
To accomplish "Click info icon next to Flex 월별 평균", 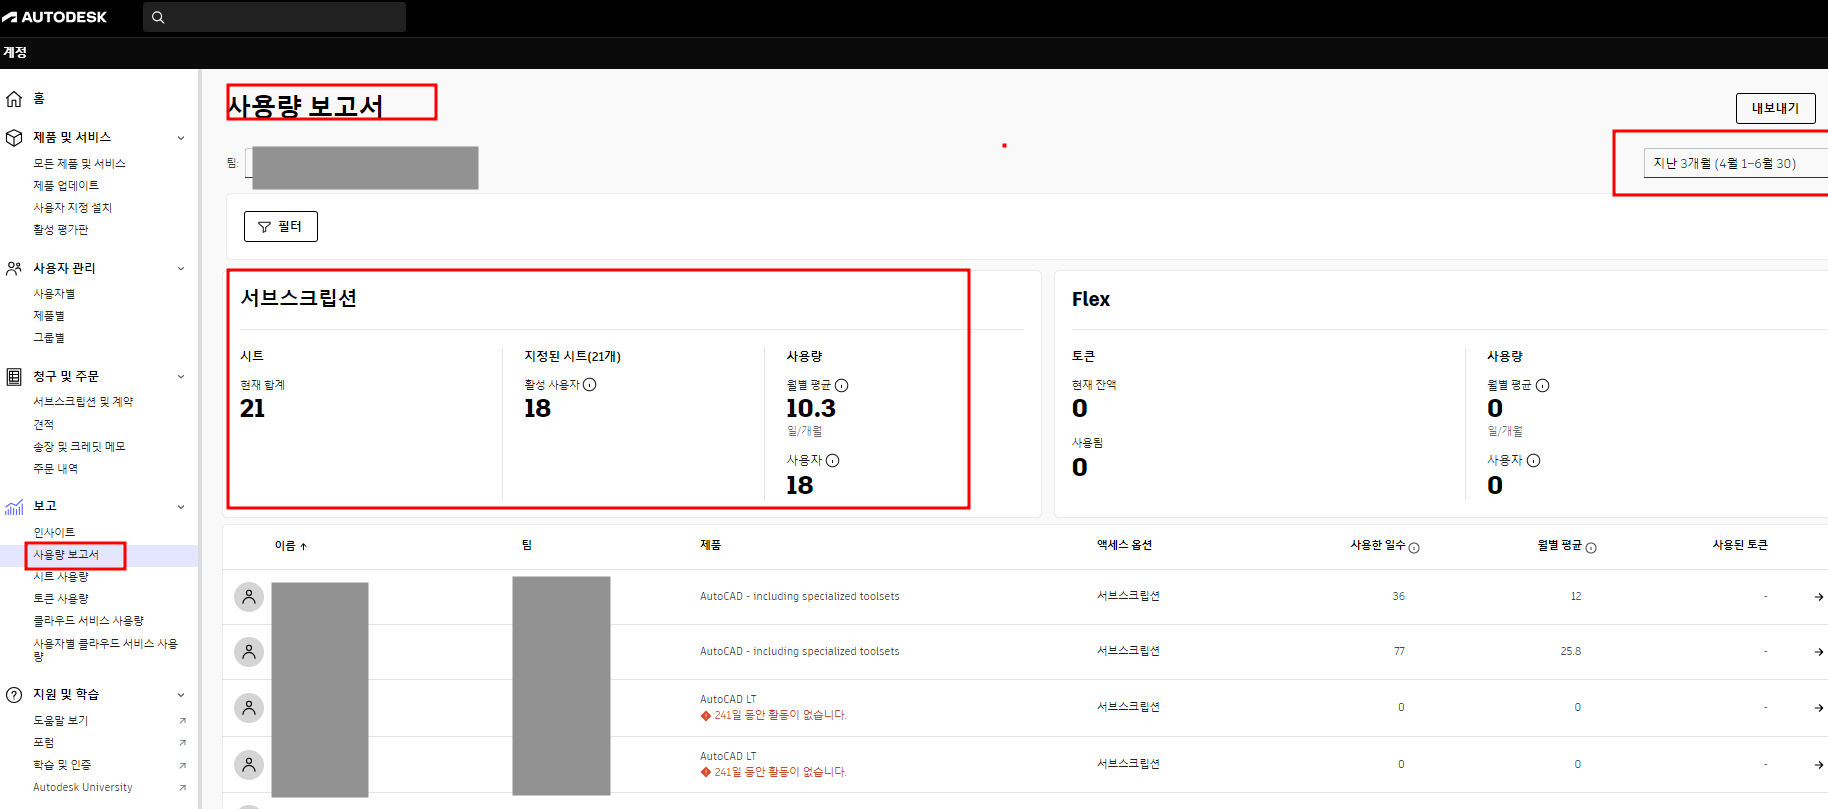I will pyautogui.click(x=1543, y=386).
